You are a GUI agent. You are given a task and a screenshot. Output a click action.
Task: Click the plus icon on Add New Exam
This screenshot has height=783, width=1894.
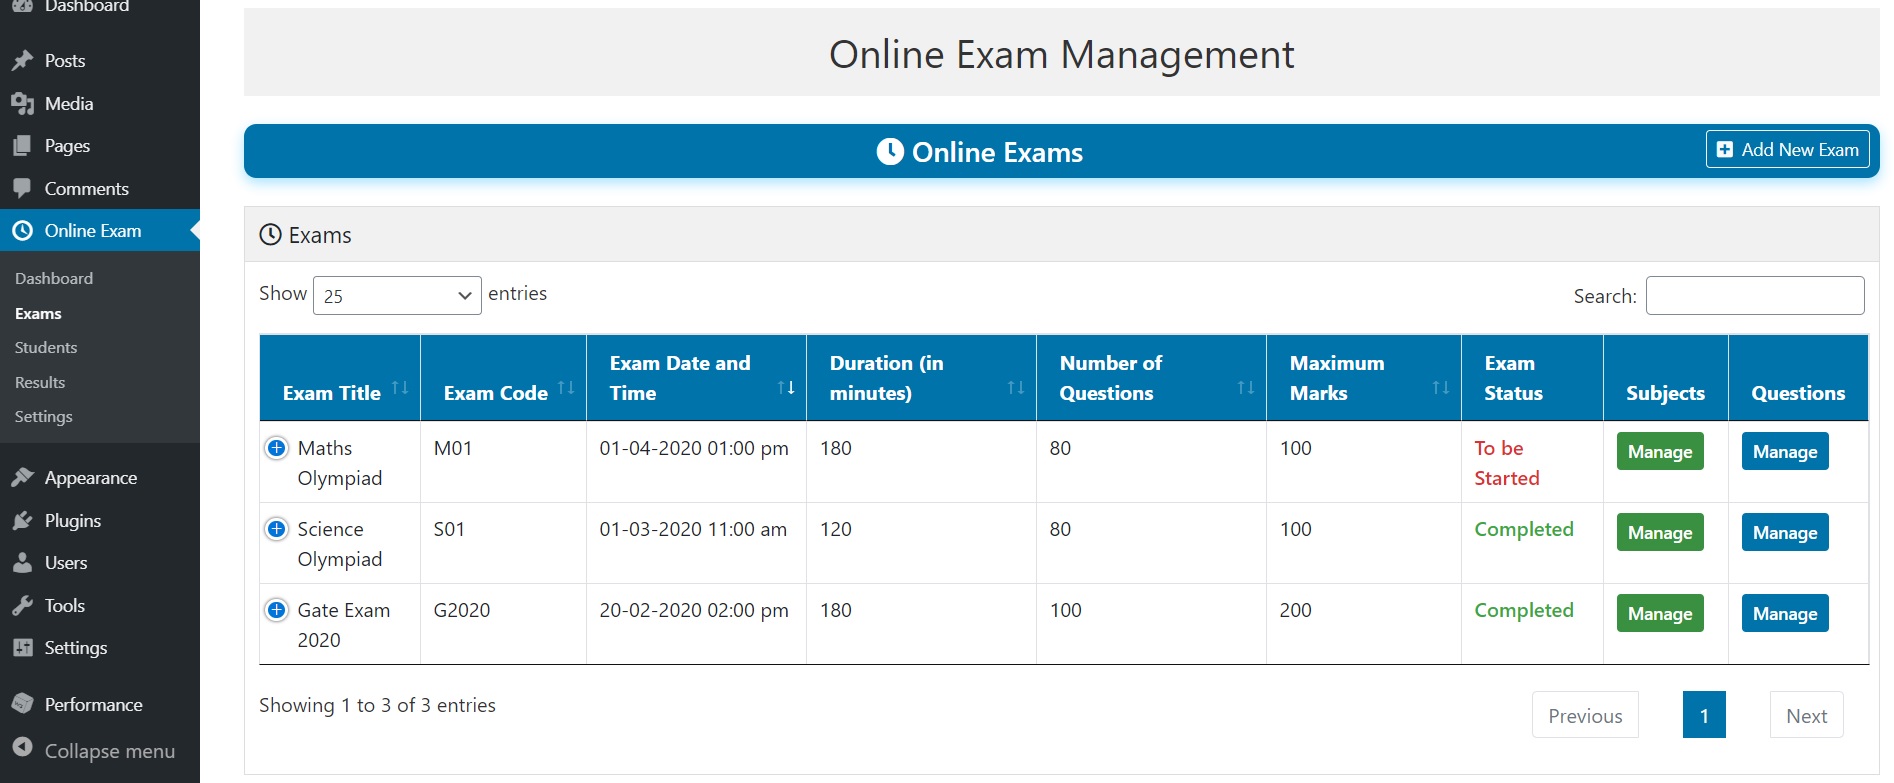1725,150
